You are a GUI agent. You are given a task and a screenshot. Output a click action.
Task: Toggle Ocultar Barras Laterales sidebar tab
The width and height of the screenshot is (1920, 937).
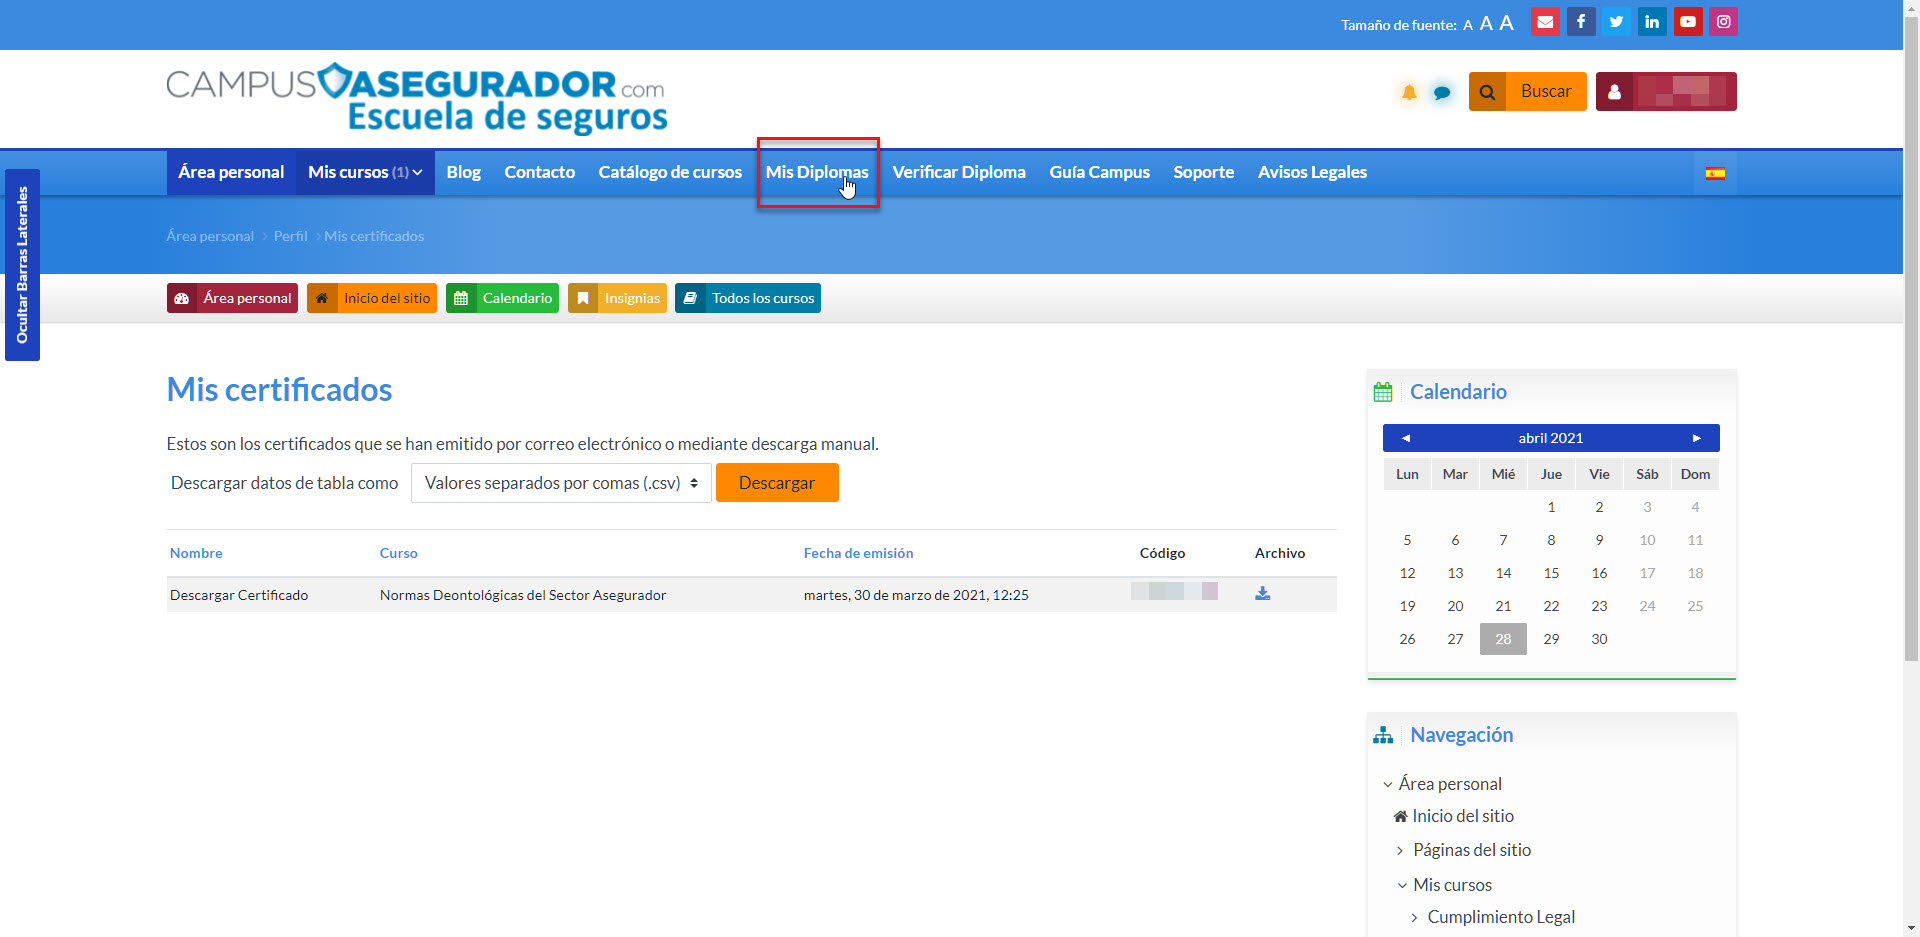pyautogui.click(x=22, y=265)
